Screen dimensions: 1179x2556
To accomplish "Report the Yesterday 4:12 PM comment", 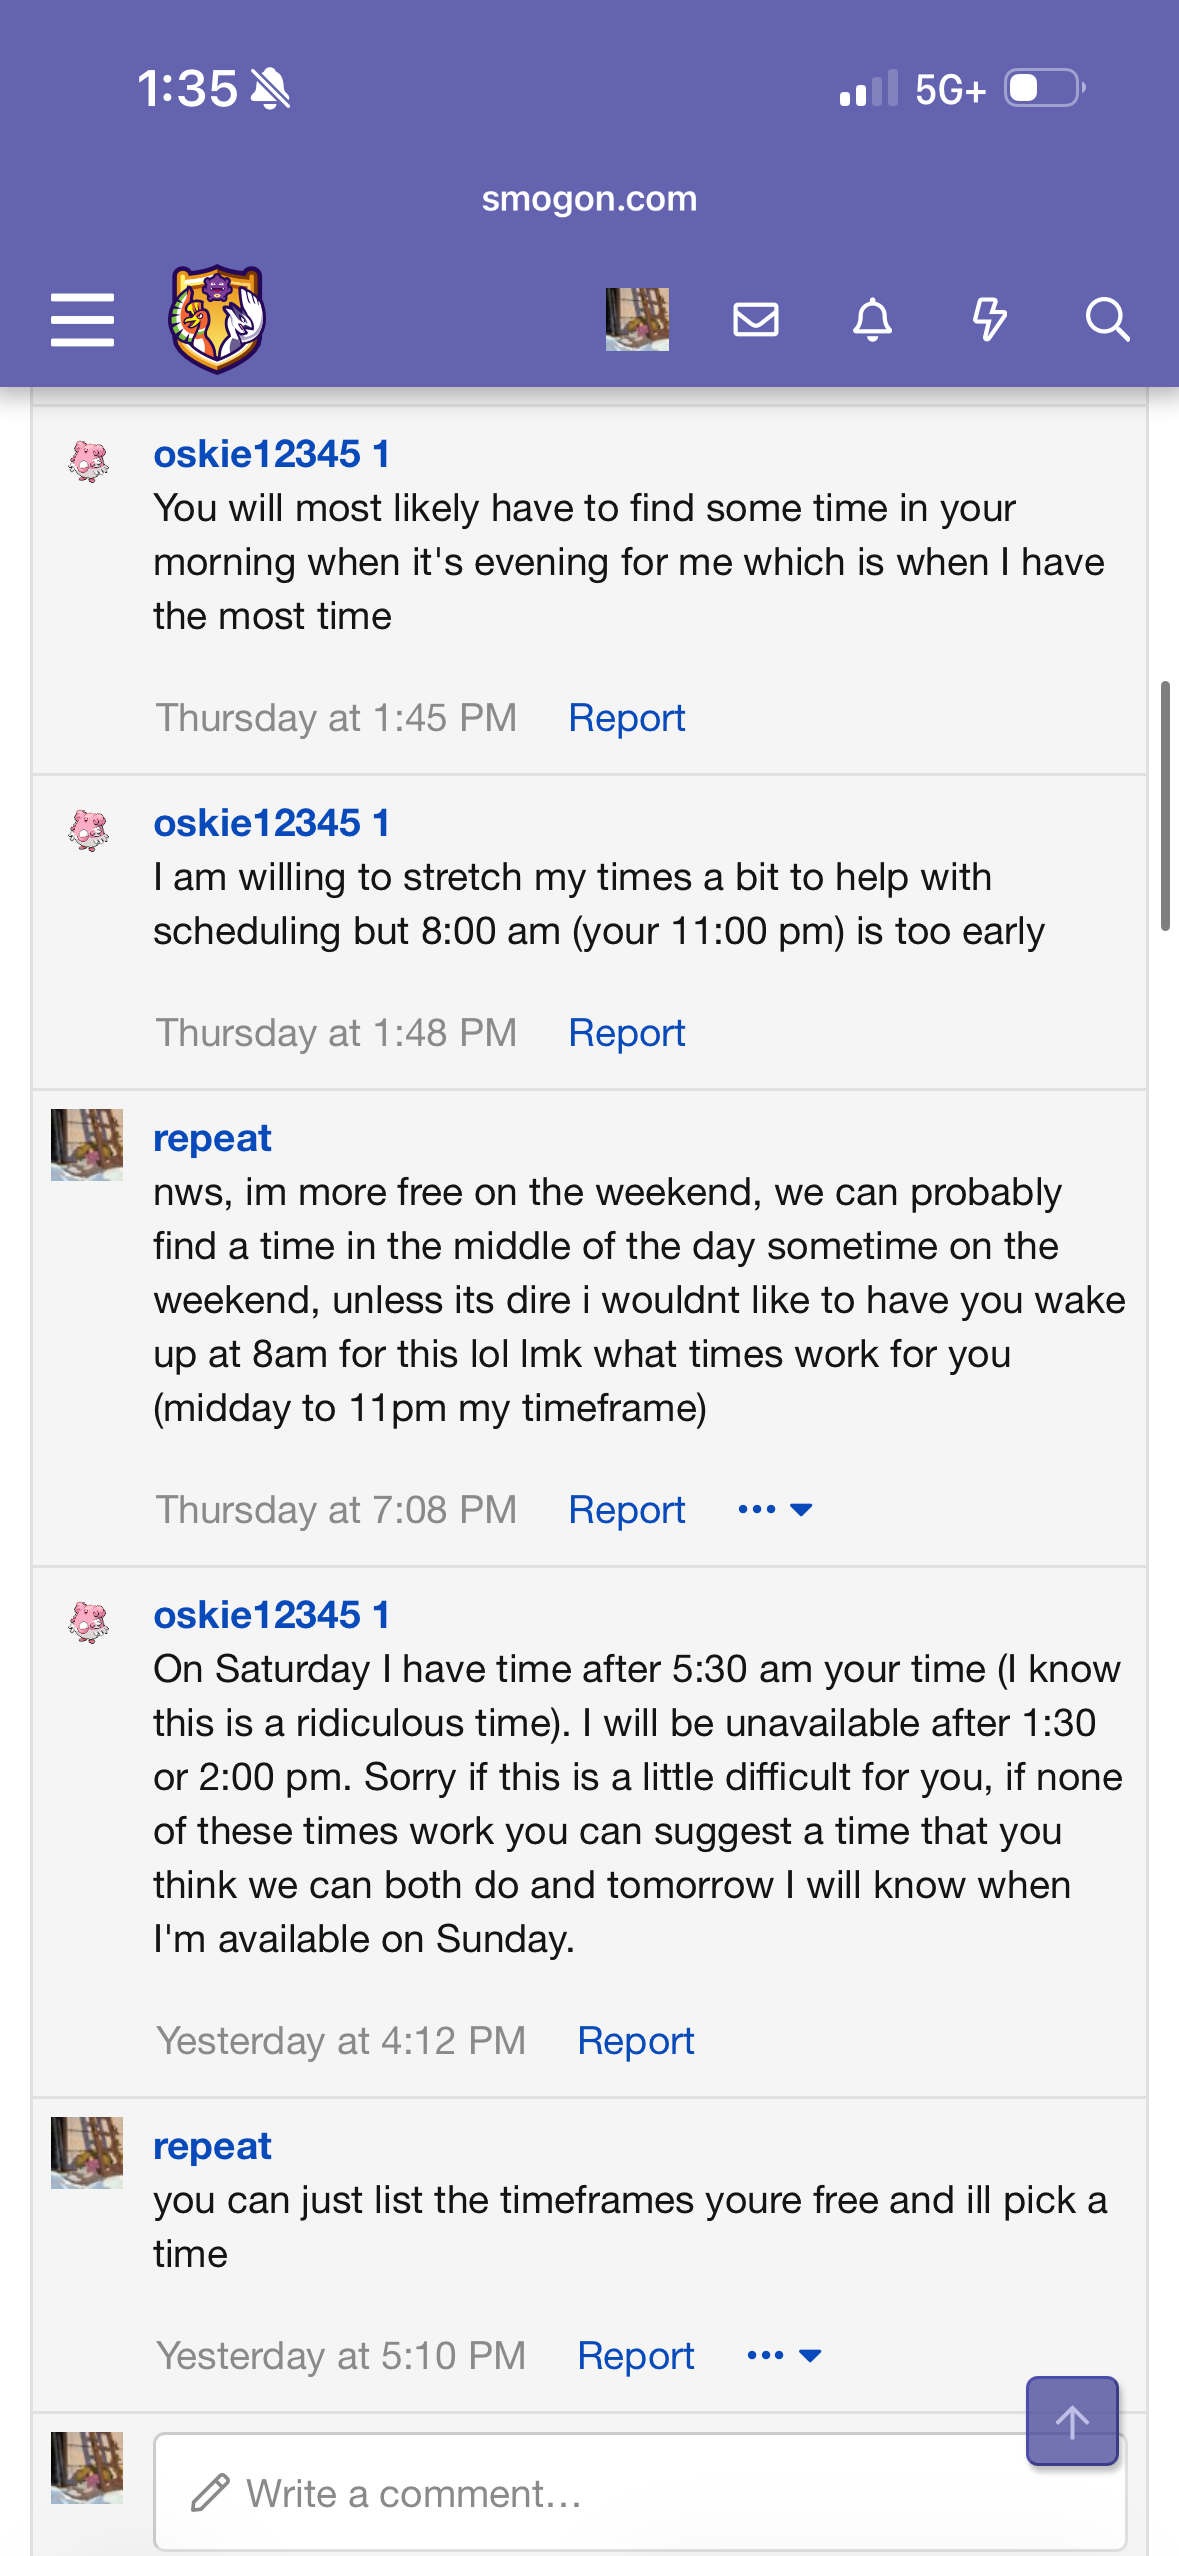I will [636, 2041].
